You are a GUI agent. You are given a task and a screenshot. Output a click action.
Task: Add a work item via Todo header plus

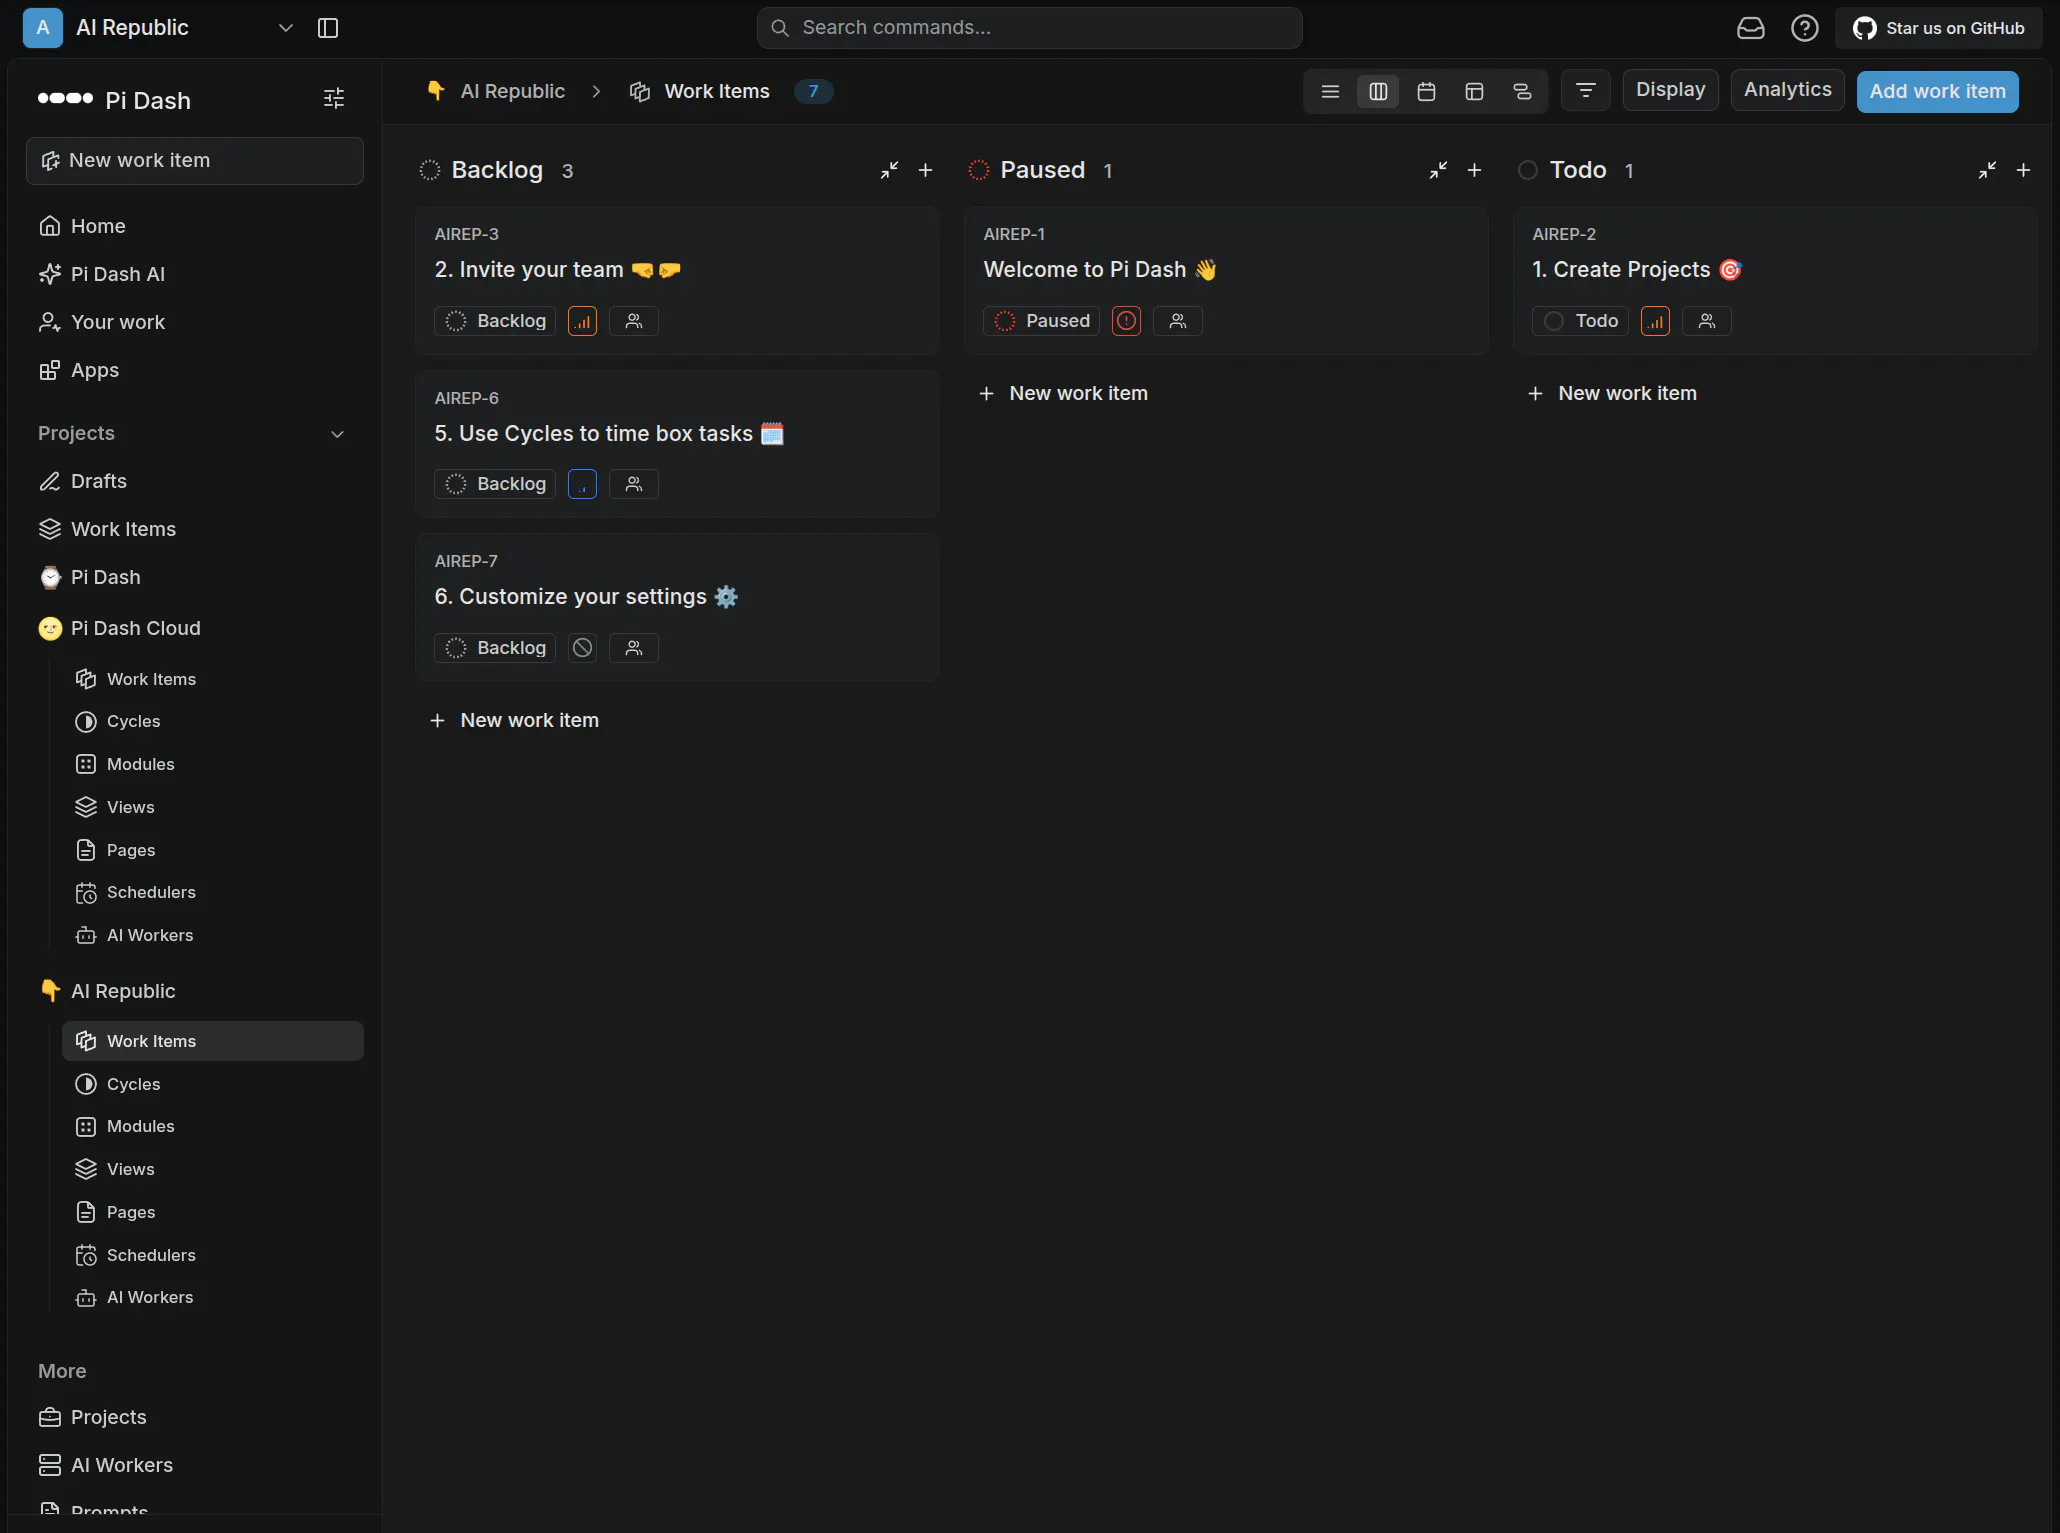[2023, 170]
